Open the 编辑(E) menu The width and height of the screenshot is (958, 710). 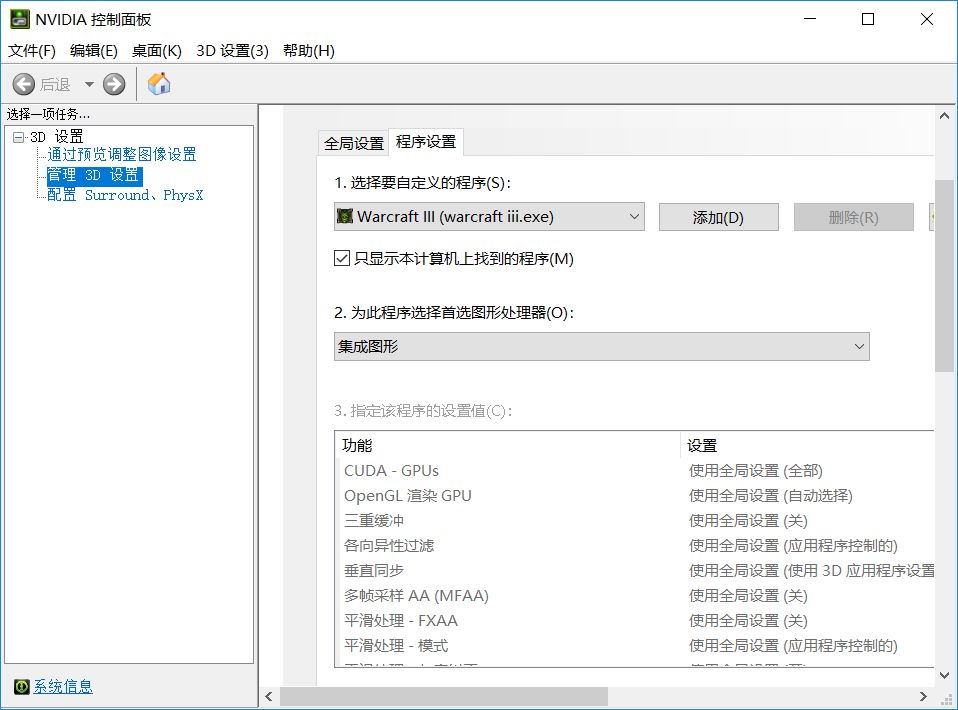coord(93,51)
